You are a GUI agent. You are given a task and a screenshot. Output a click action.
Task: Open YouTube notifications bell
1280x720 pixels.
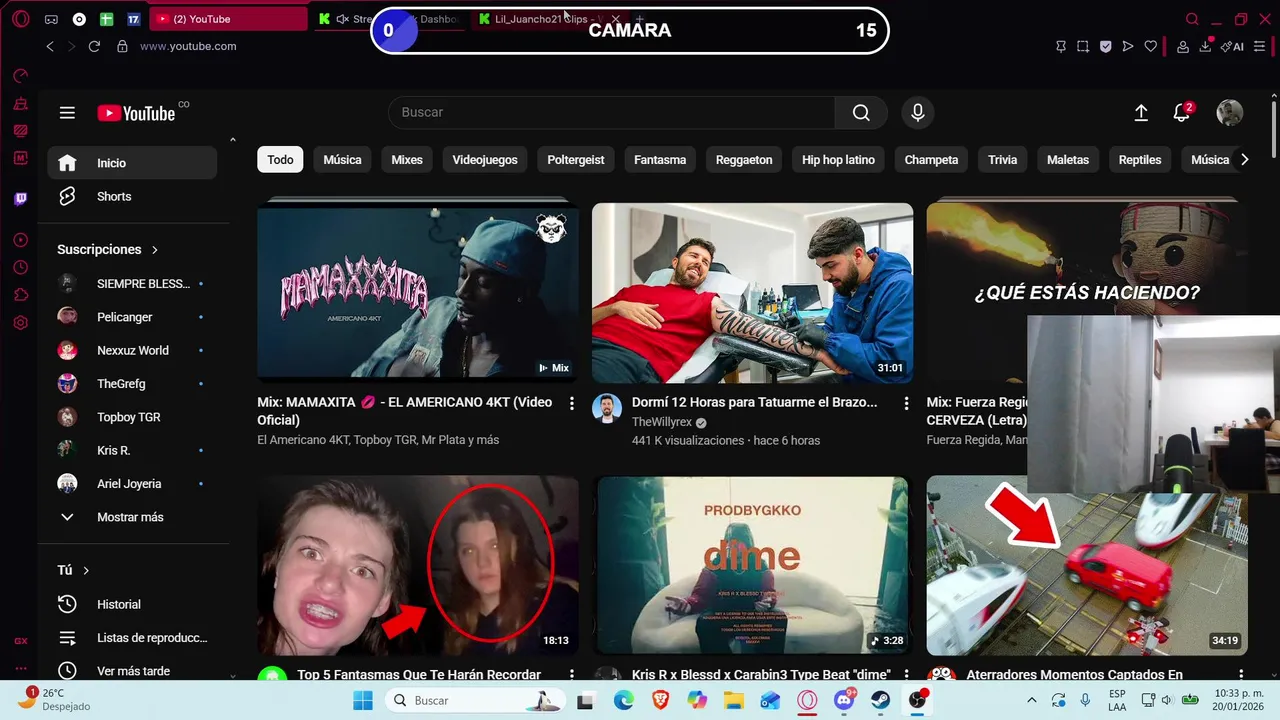click(1182, 113)
